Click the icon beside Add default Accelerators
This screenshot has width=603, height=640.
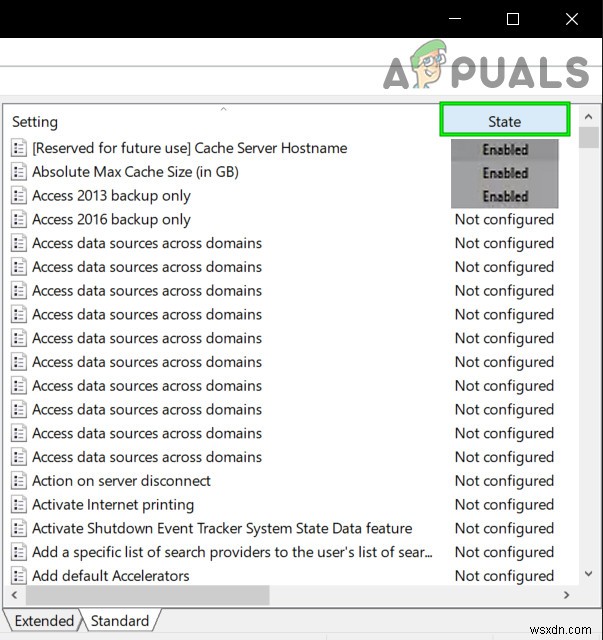(19, 576)
